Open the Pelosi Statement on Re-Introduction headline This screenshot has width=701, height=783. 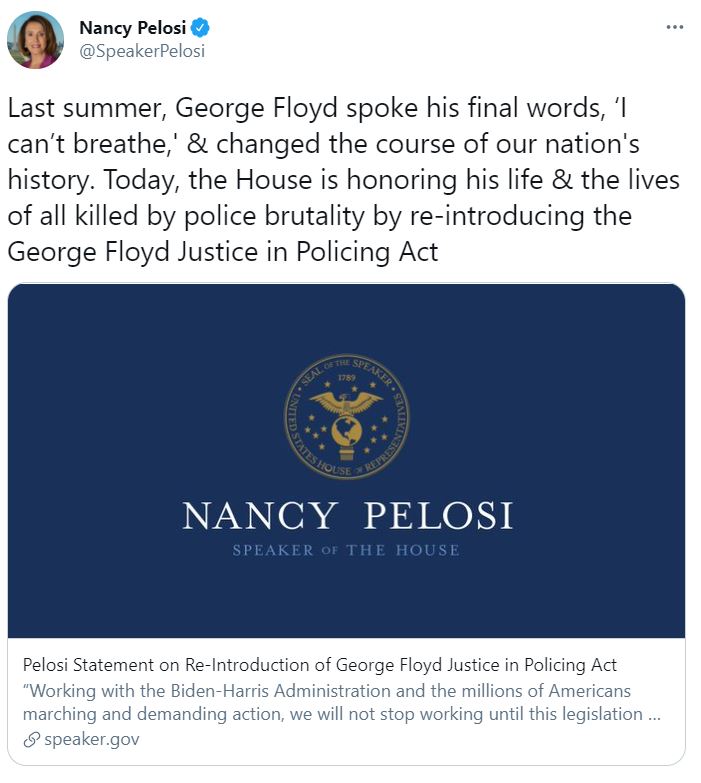click(x=319, y=665)
